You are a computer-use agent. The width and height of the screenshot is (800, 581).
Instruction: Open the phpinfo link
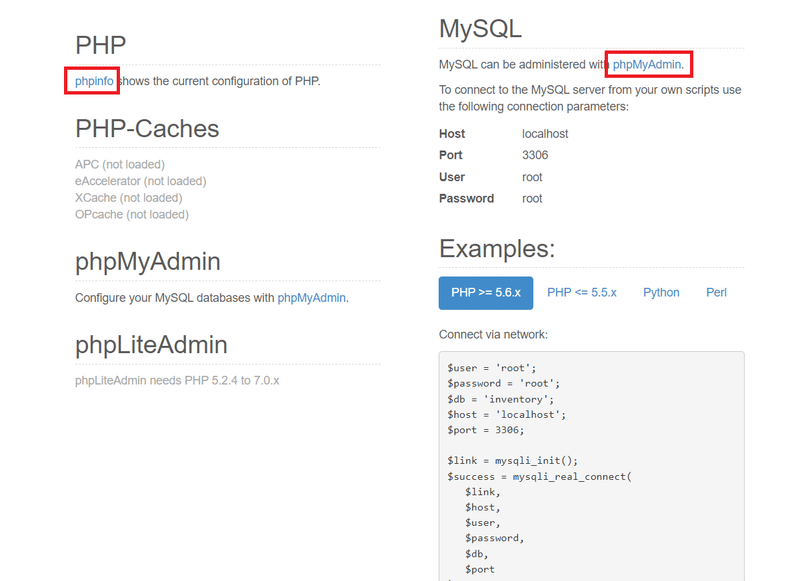tap(94, 81)
